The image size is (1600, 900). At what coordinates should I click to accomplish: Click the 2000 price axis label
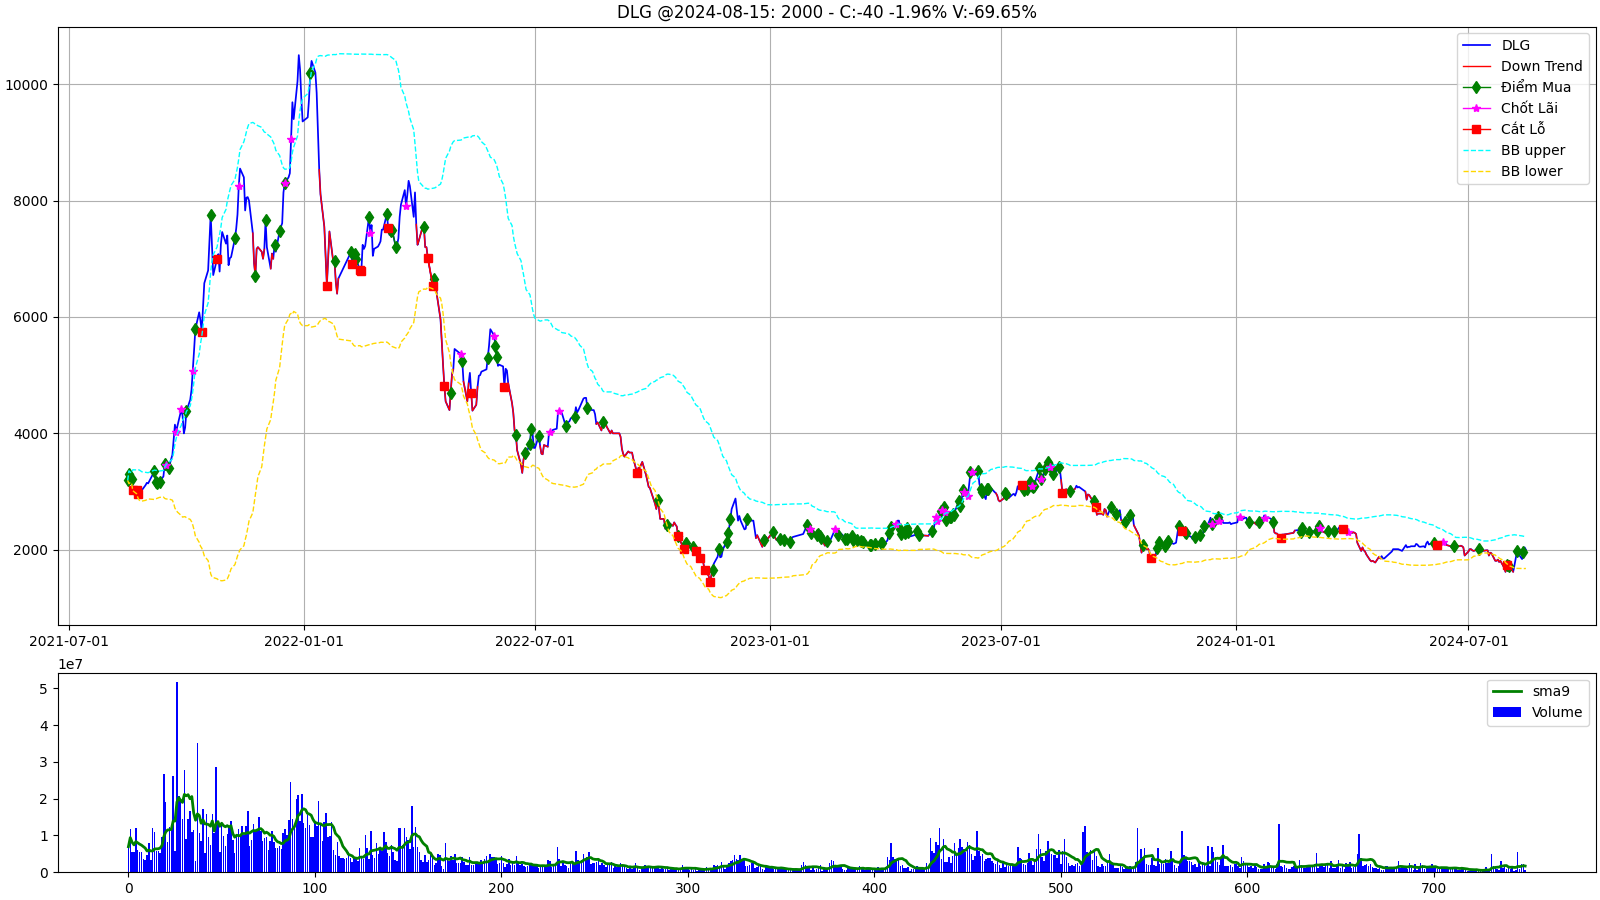coord(30,550)
